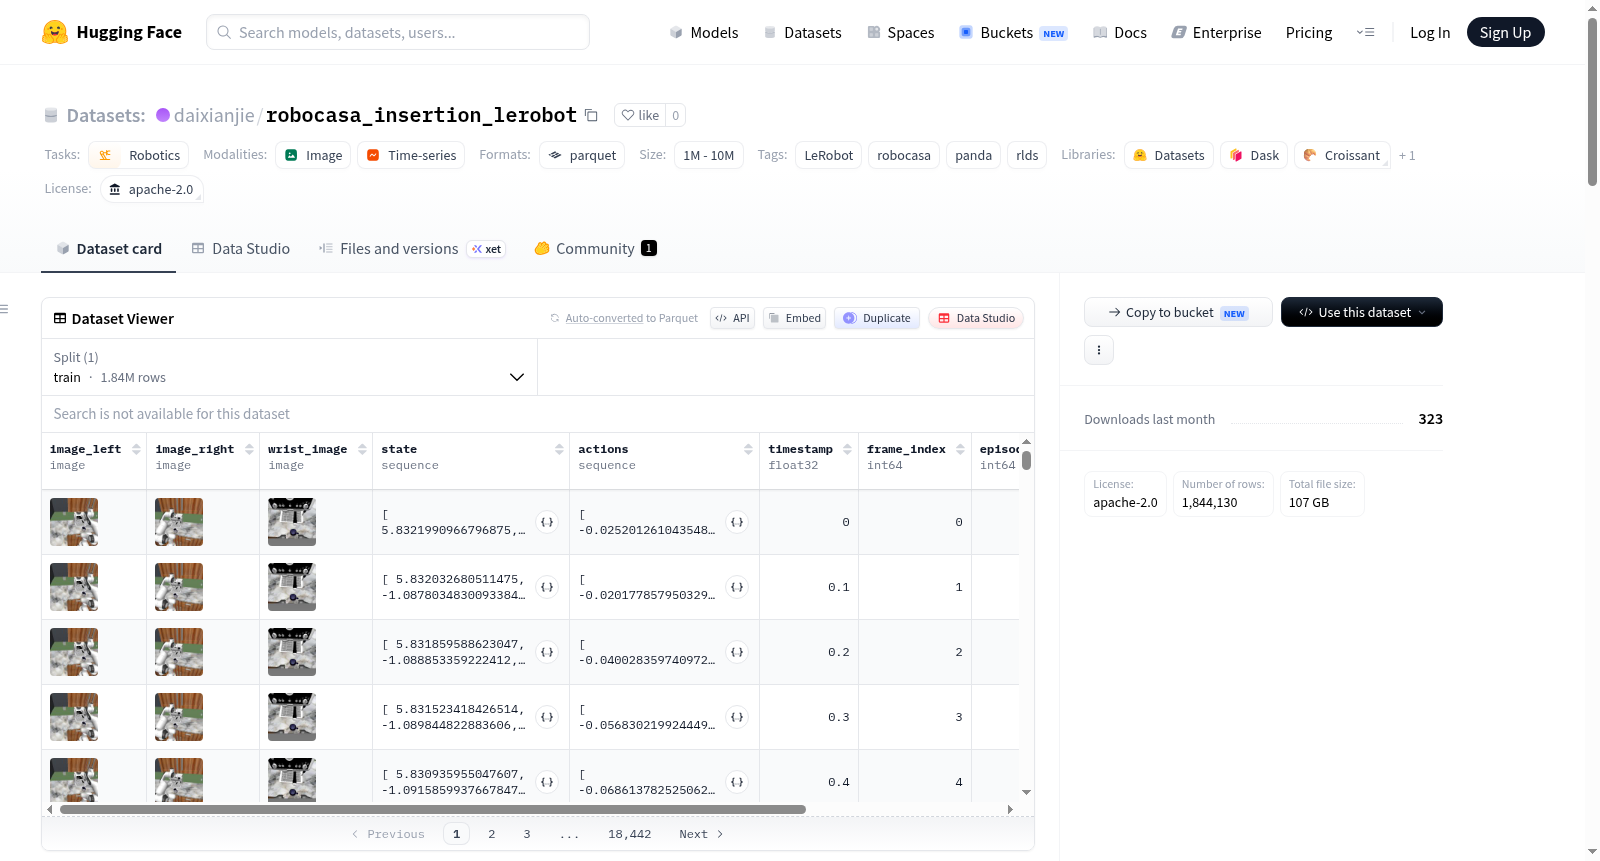Expand state braces icon in timestamp 0.3 row
Viewport: 1600px width, 861px height.
[x=547, y=717]
